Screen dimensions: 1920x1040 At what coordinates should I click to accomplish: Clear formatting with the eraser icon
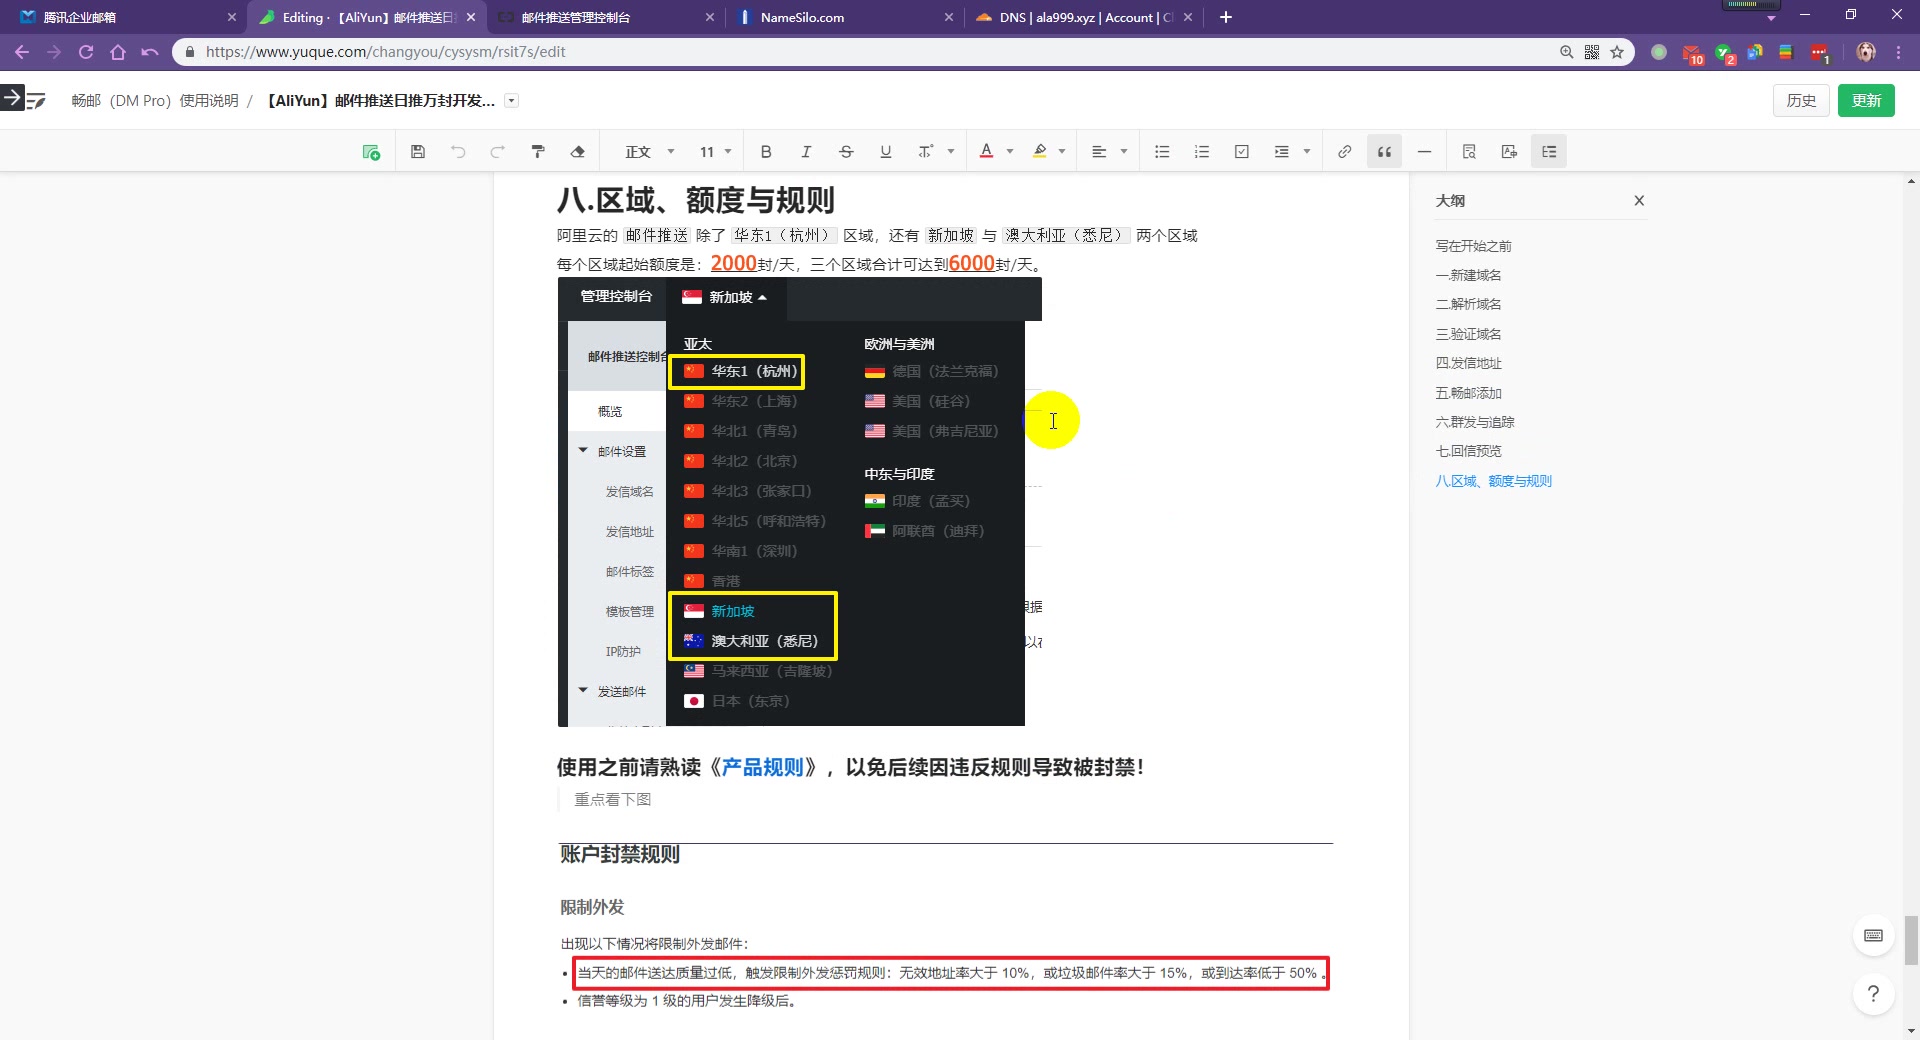577,152
